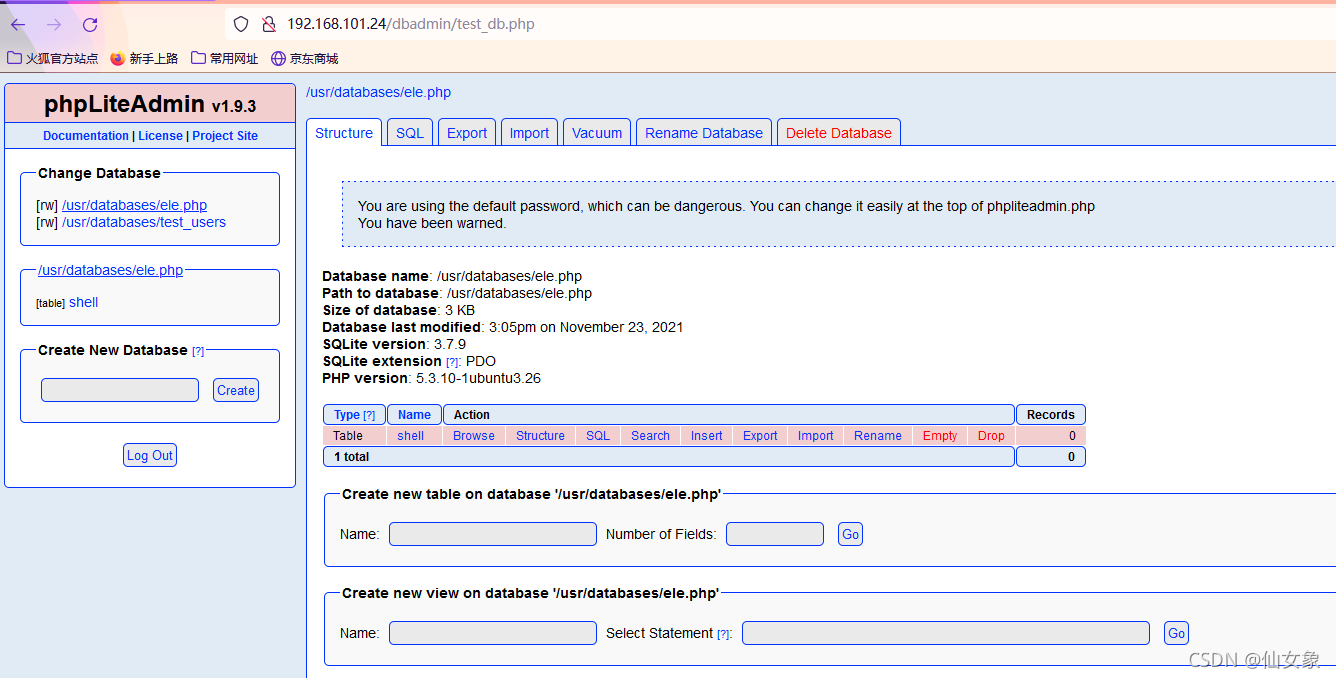The image size is (1336, 678).
Task: Sort by the Name column header
Action: (x=414, y=415)
